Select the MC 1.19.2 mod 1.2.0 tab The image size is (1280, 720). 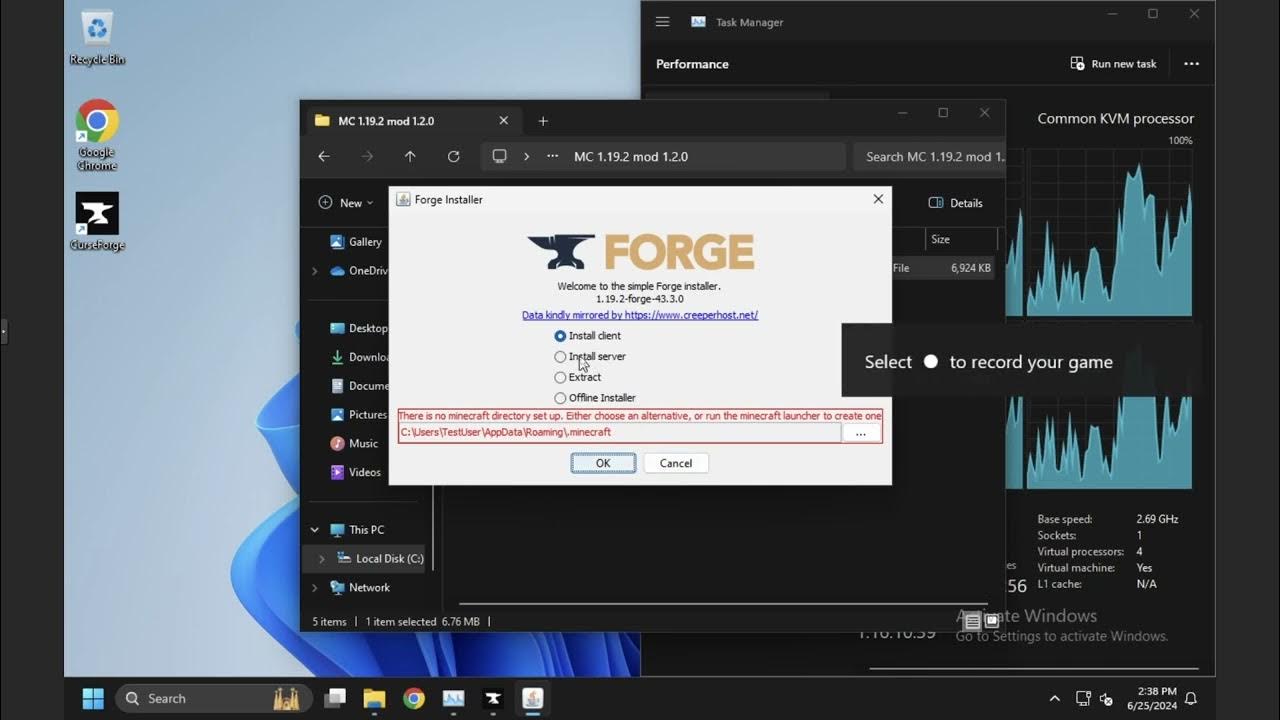[412, 121]
